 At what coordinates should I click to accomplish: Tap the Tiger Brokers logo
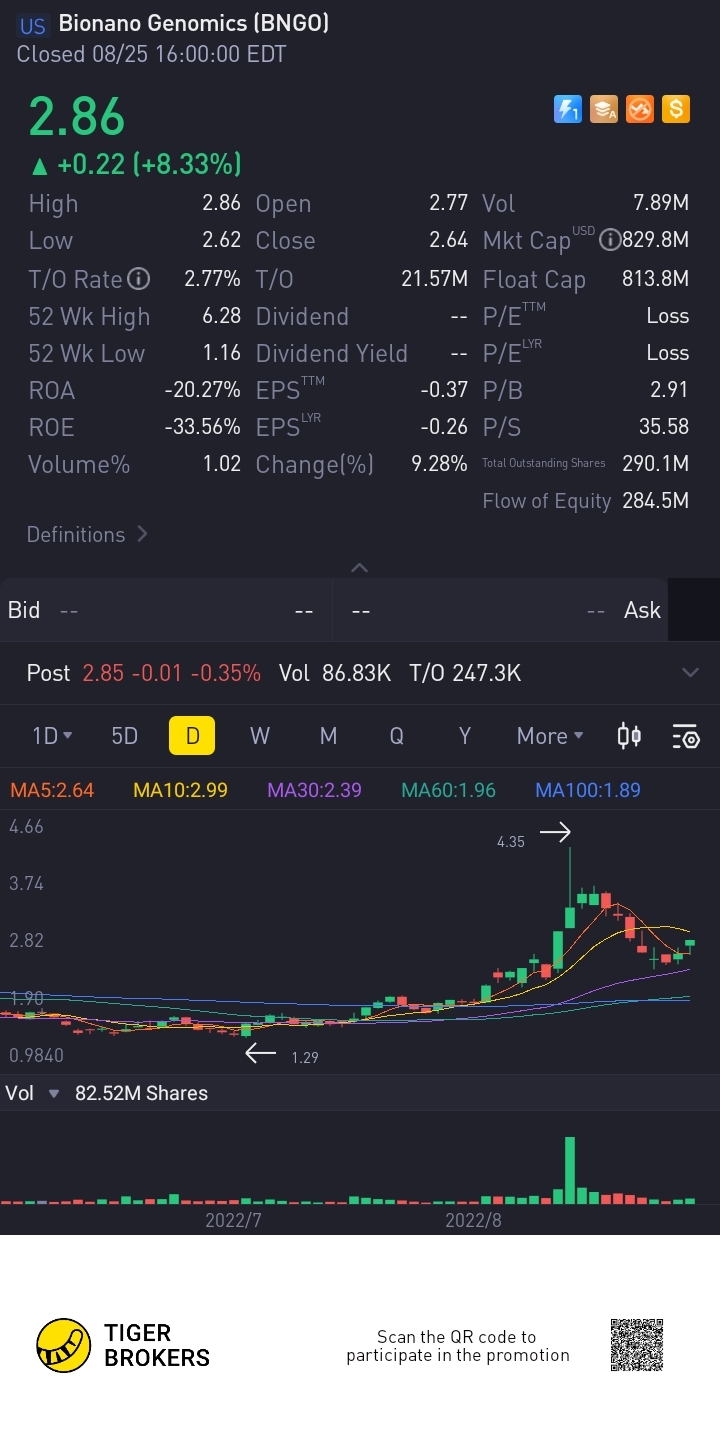[123, 1345]
